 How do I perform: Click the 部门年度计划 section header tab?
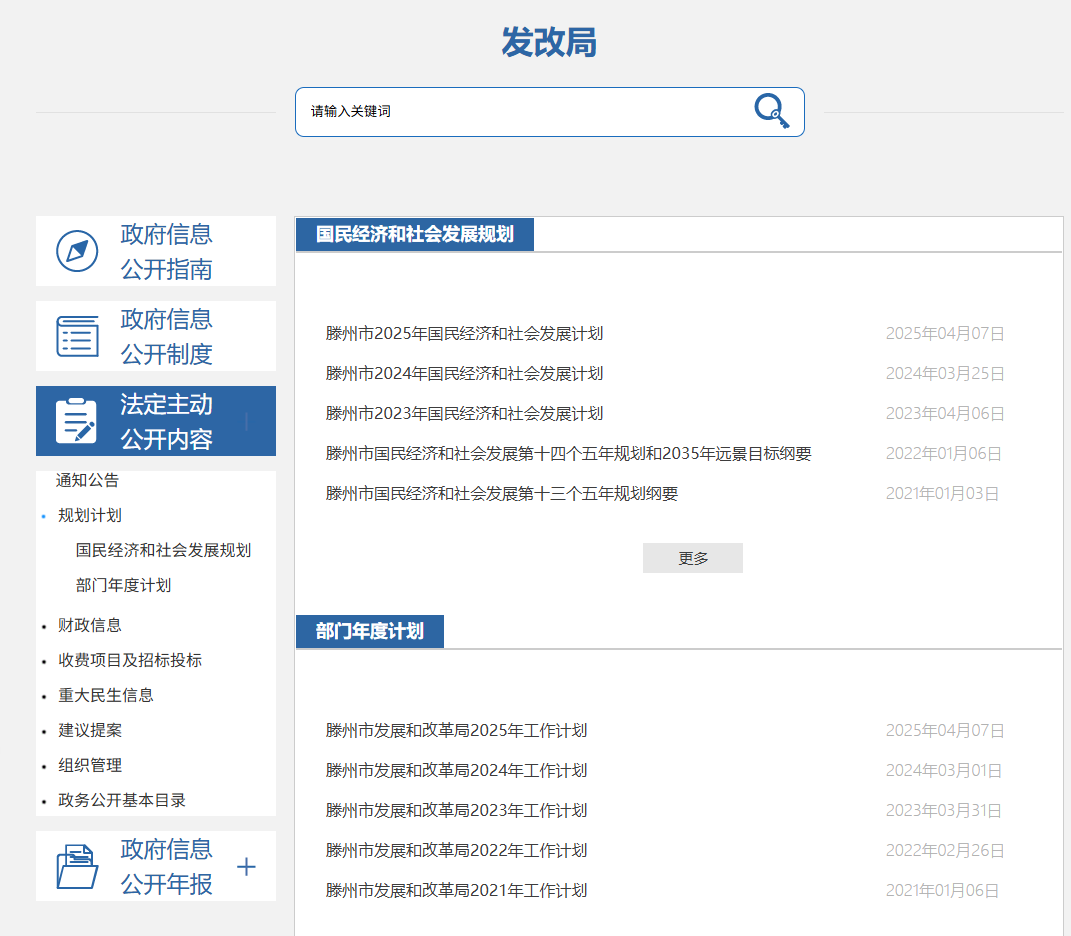(x=369, y=632)
